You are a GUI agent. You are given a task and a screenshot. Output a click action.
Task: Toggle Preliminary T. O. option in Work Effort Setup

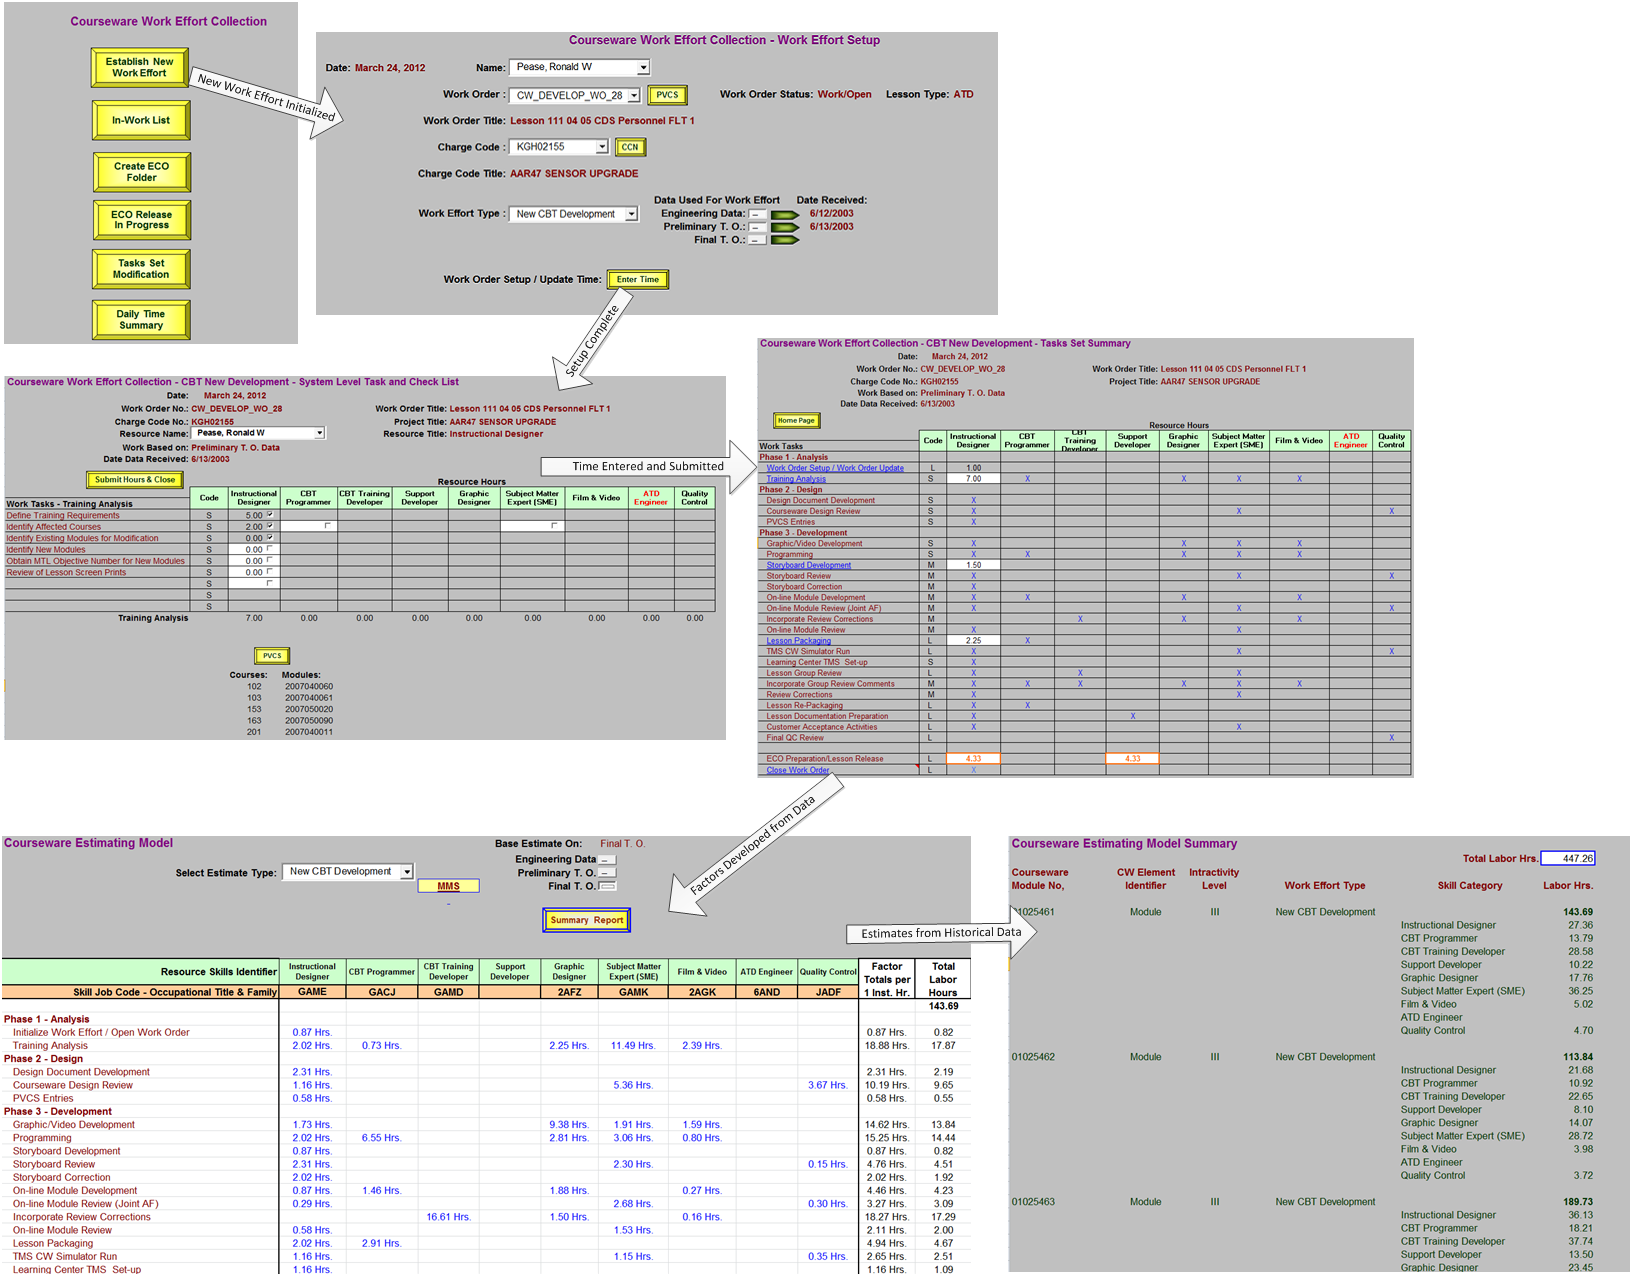pyautogui.click(x=758, y=227)
